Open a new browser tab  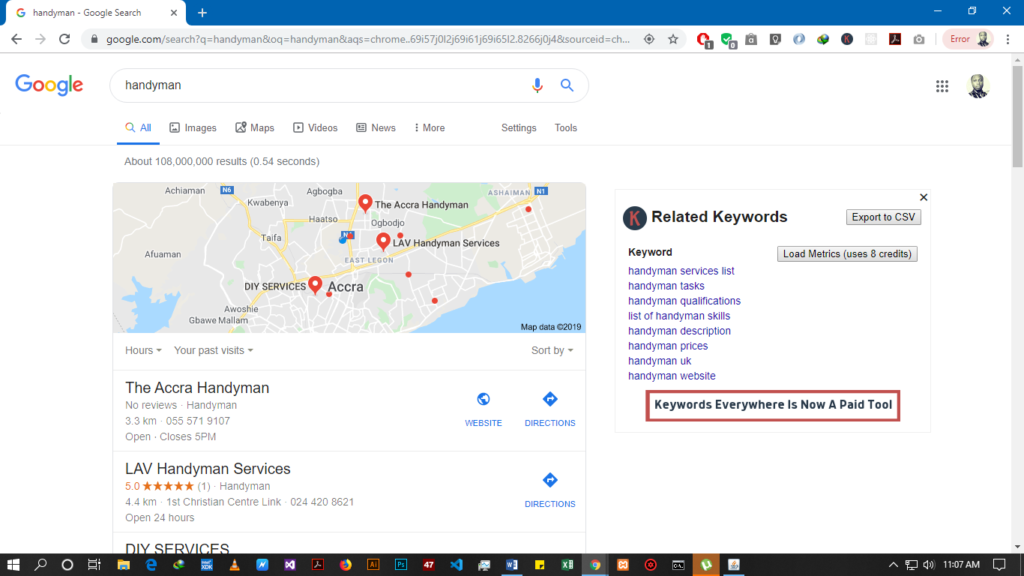(202, 13)
